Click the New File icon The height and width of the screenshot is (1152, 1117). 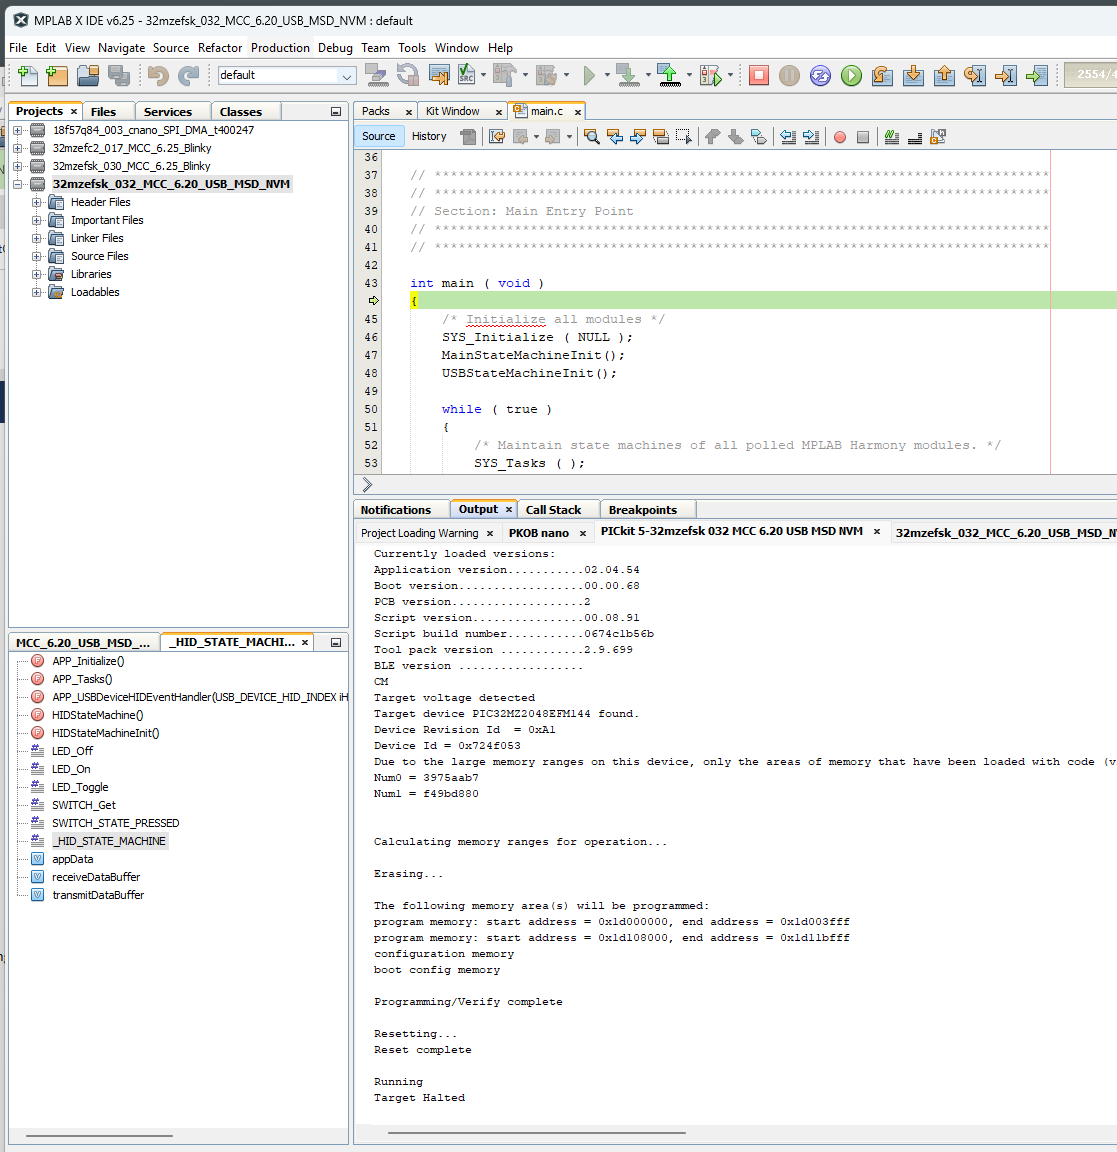click(27, 75)
